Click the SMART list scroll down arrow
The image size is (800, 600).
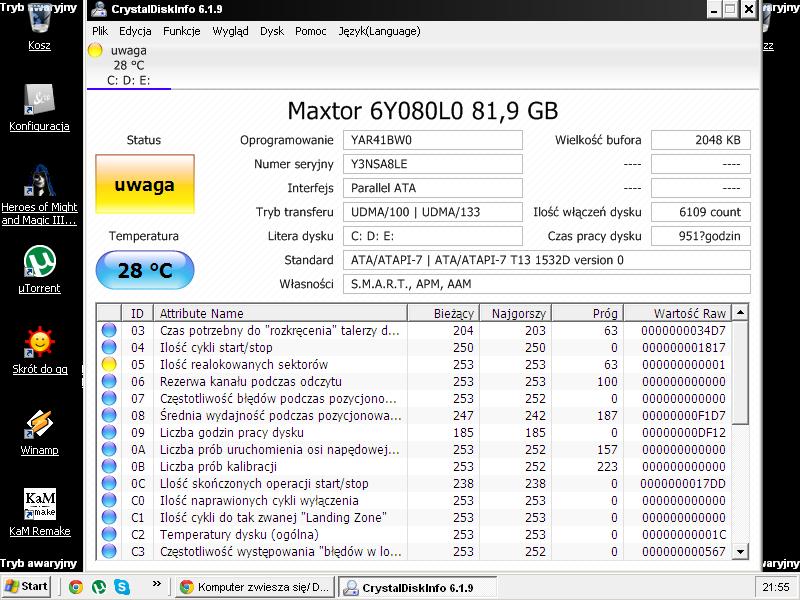[x=740, y=551]
